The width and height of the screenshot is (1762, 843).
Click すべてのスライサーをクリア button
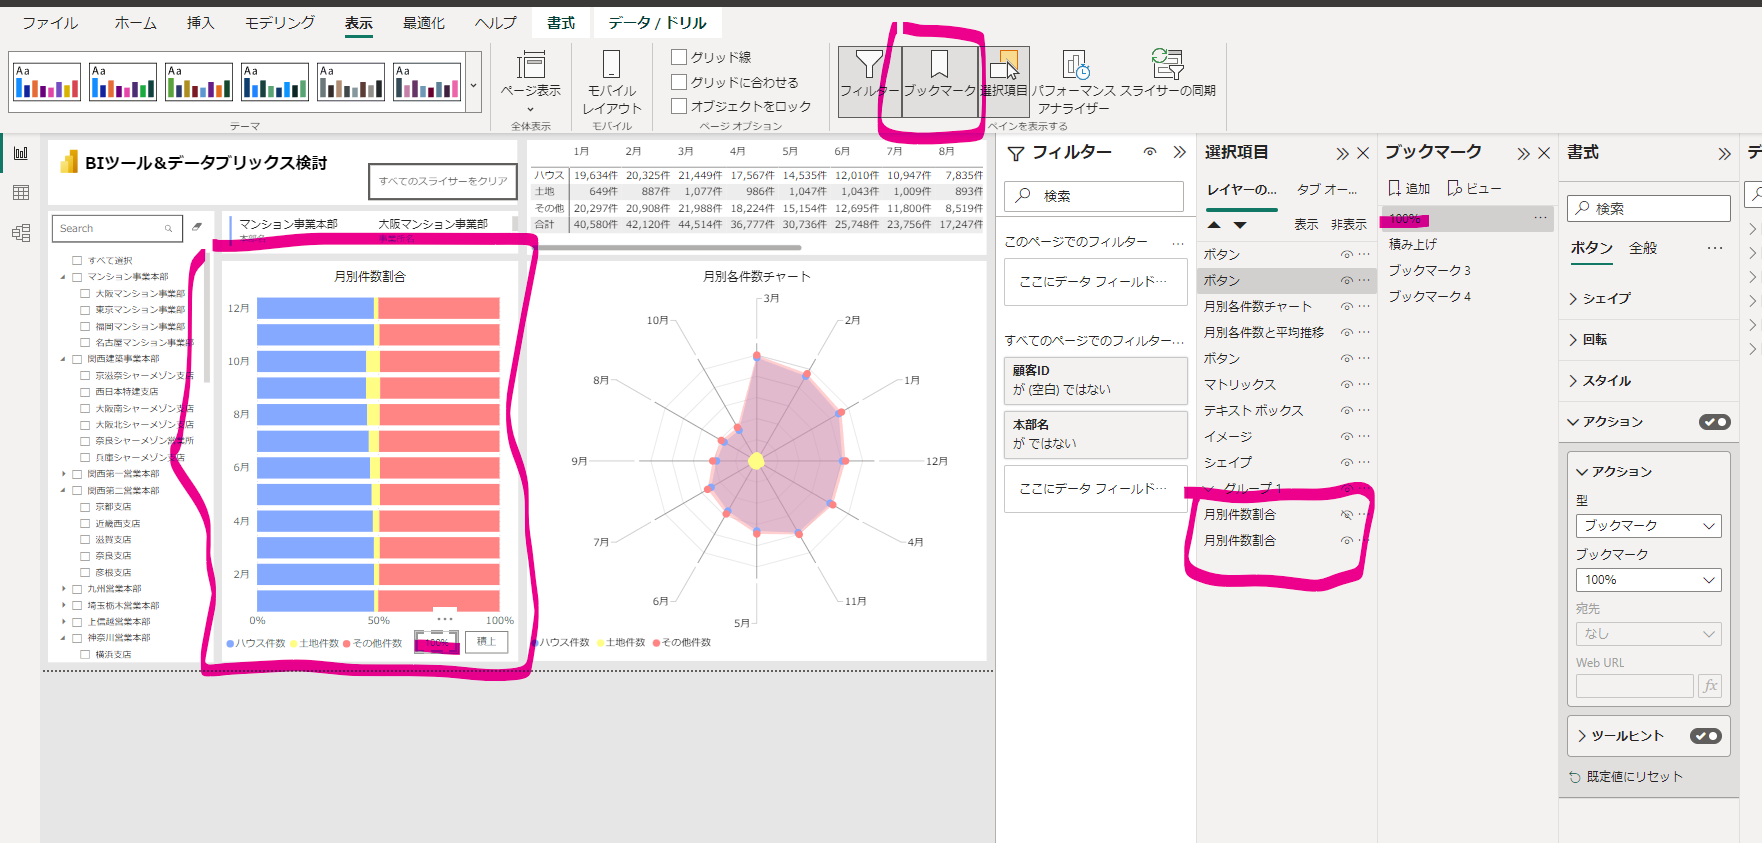pos(443,181)
